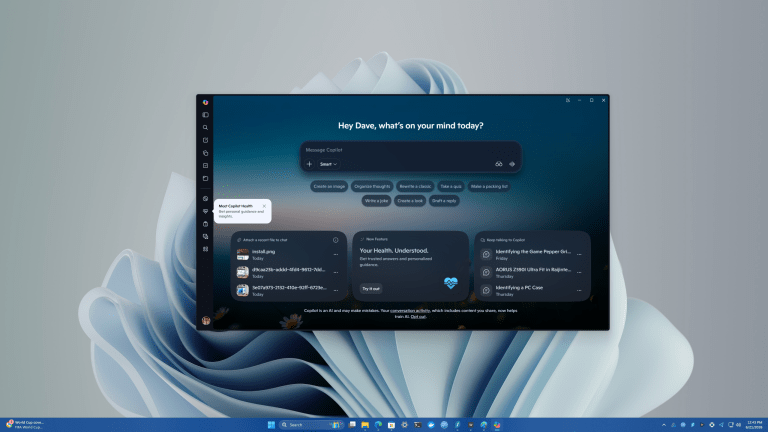
Task: Attach the 3e07a973 recent file
Action: [284, 290]
